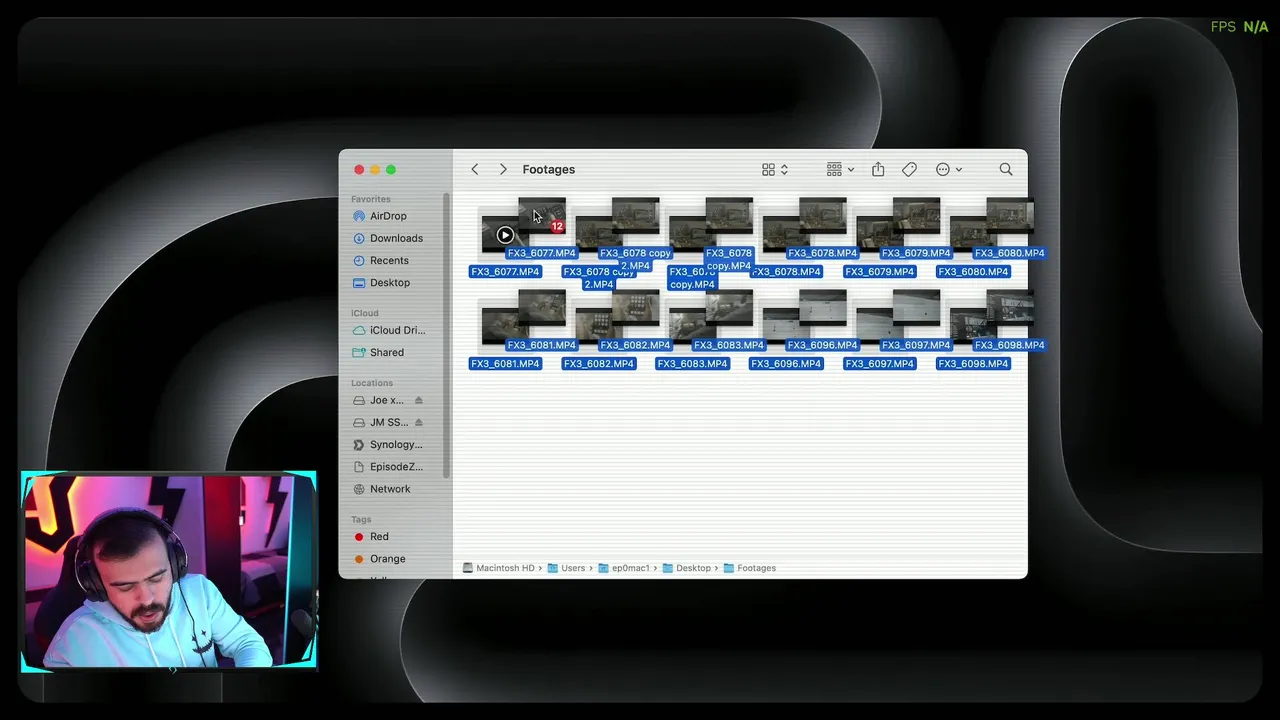Click the Favorites section header
Viewport: 1280px width, 720px height.
click(x=371, y=199)
